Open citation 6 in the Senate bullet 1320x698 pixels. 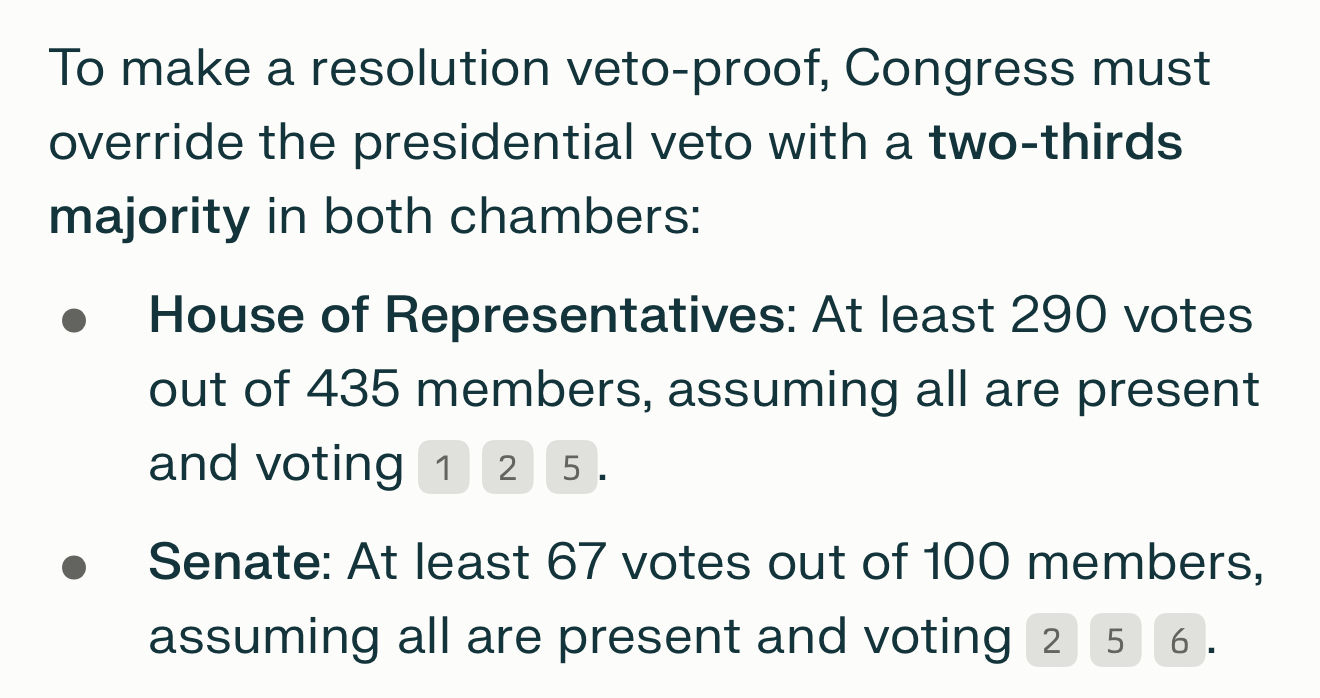(x=1179, y=641)
